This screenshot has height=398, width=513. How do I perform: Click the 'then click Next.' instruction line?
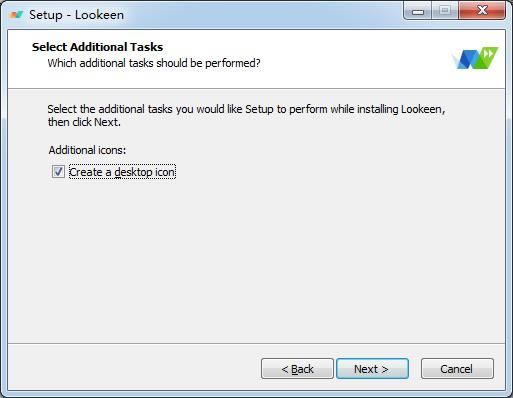(84, 122)
